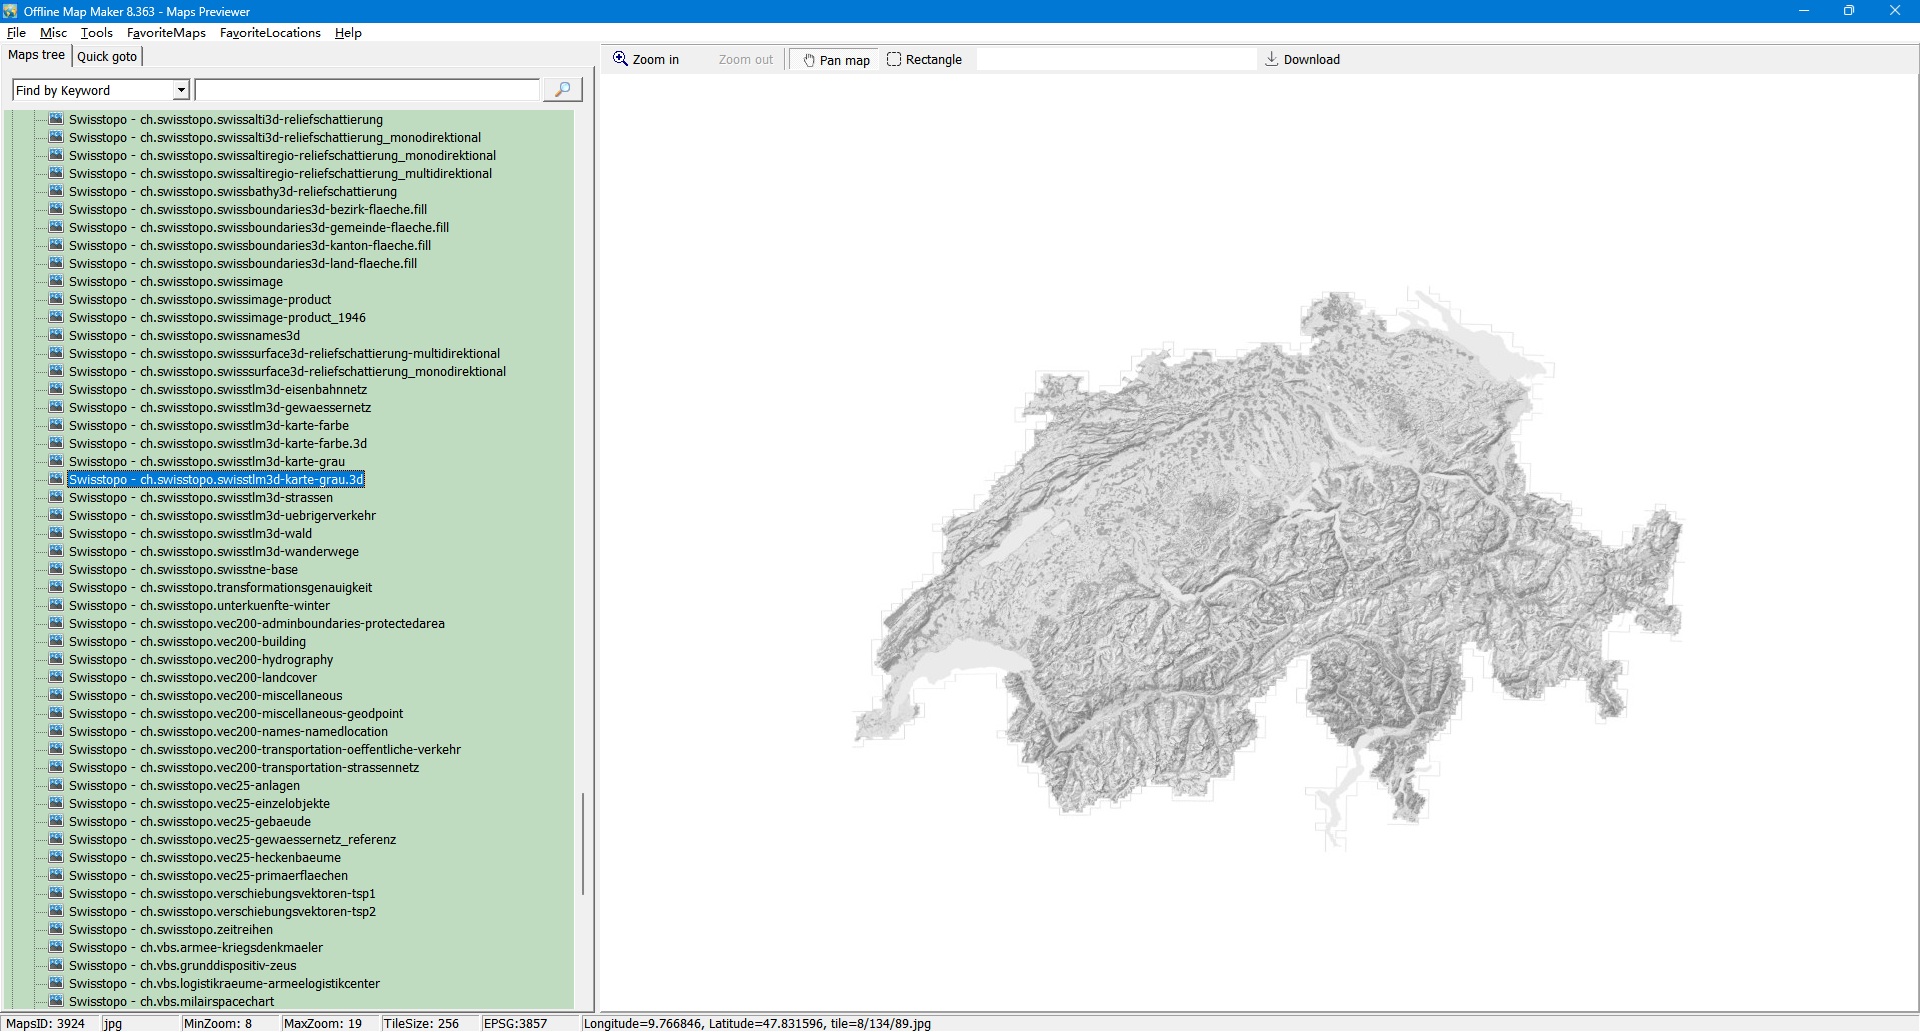Viewport: 1920px width, 1032px height.
Task: Click the Download arrow button
Action: [x=1302, y=60]
